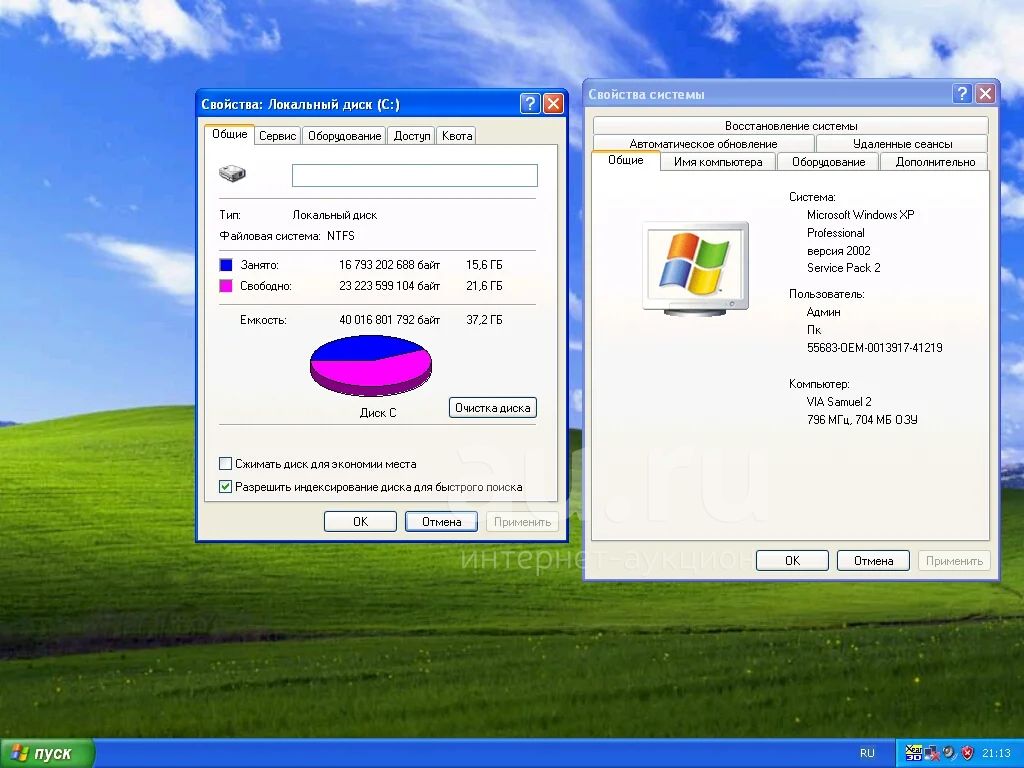The height and width of the screenshot is (768, 1024).
Task: Select the Общие tab in disk properties
Action: point(229,134)
